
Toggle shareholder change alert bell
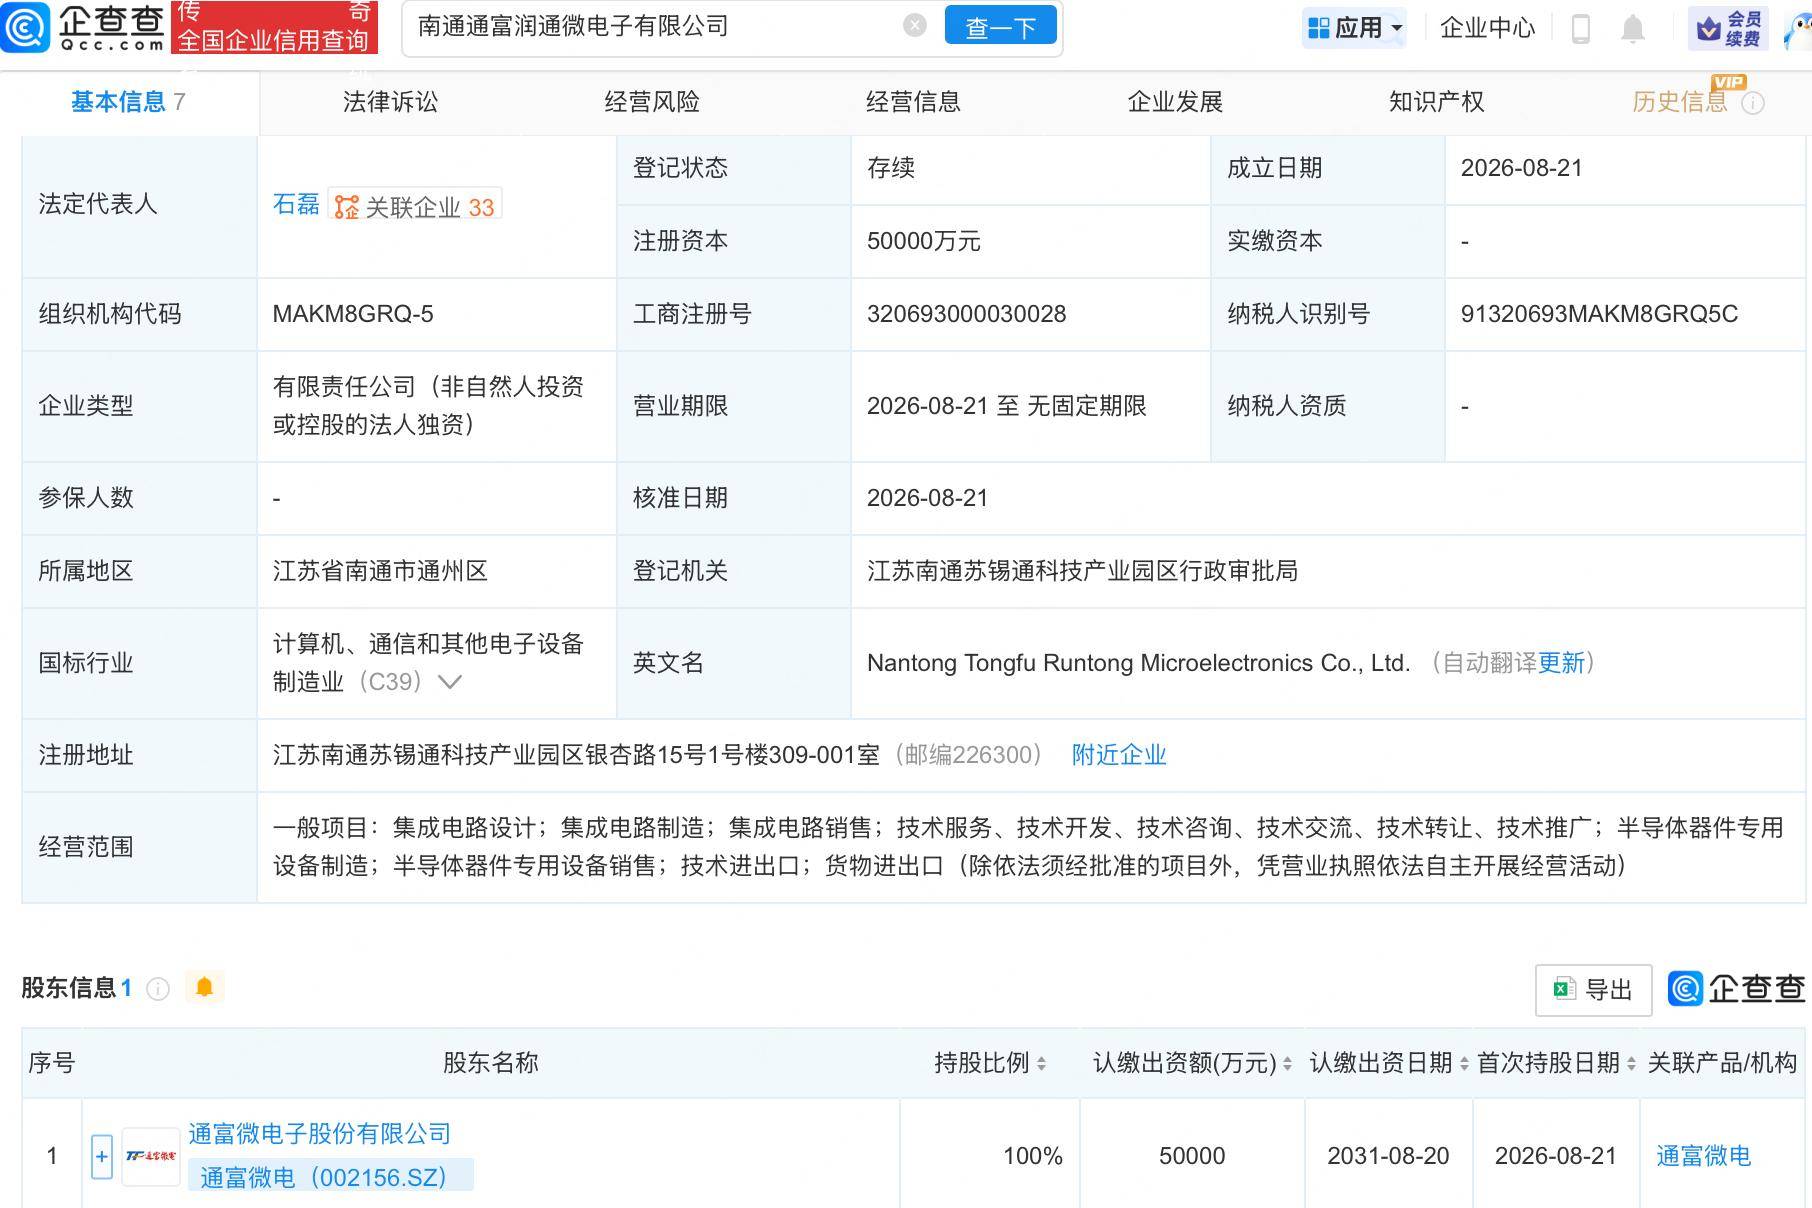204,988
